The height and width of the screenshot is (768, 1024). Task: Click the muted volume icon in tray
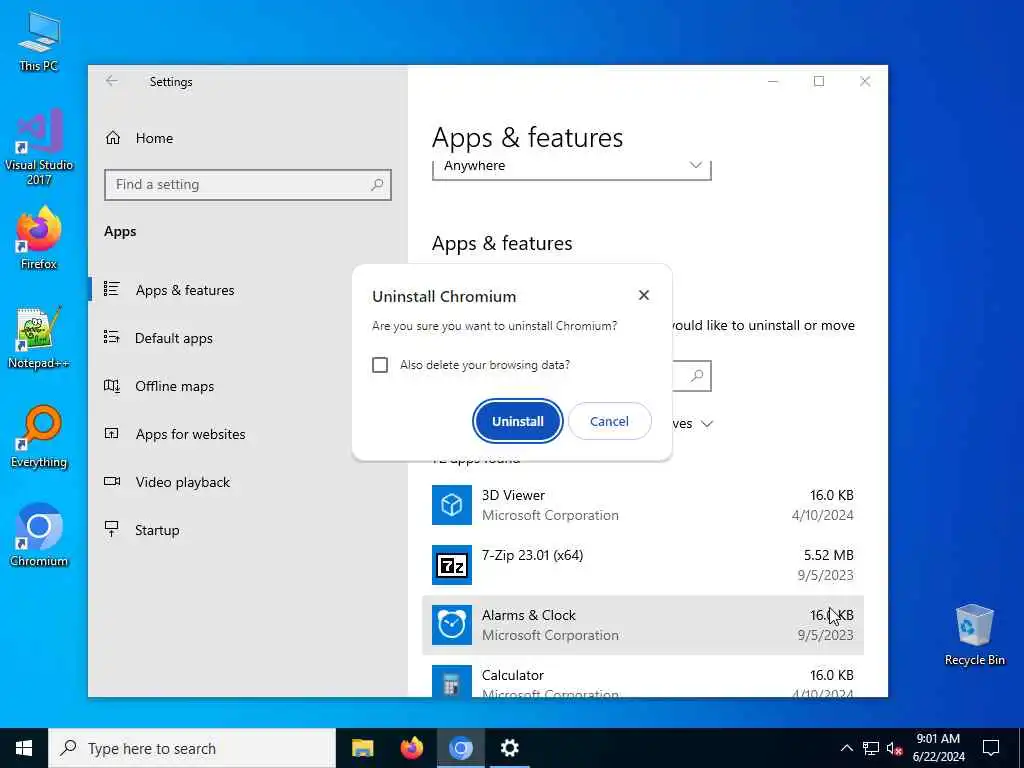click(x=895, y=748)
